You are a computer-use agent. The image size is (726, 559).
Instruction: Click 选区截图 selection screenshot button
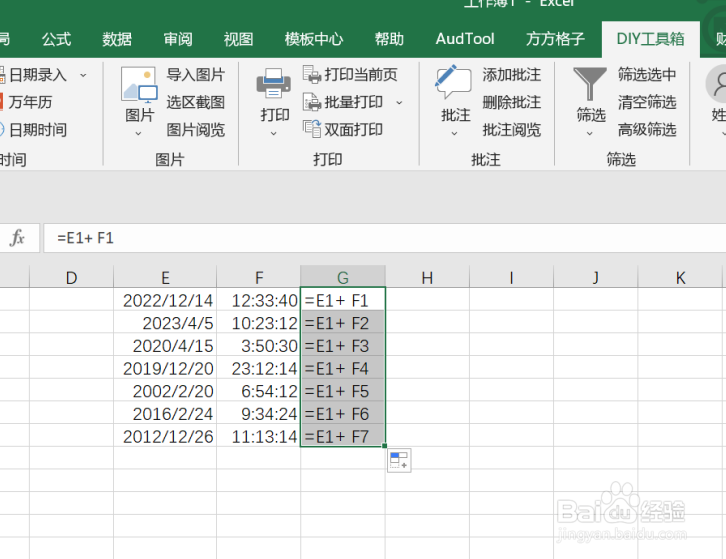click(196, 102)
